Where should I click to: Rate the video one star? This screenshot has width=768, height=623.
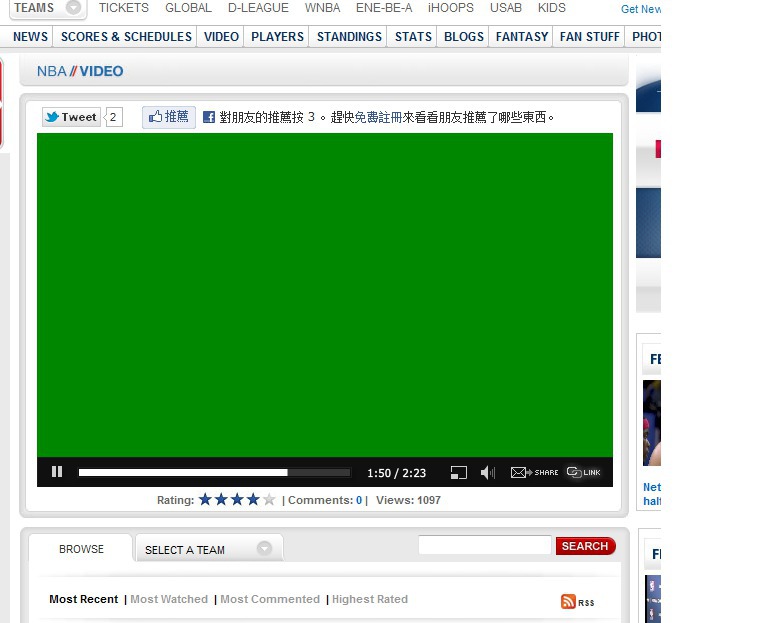coord(205,500)
